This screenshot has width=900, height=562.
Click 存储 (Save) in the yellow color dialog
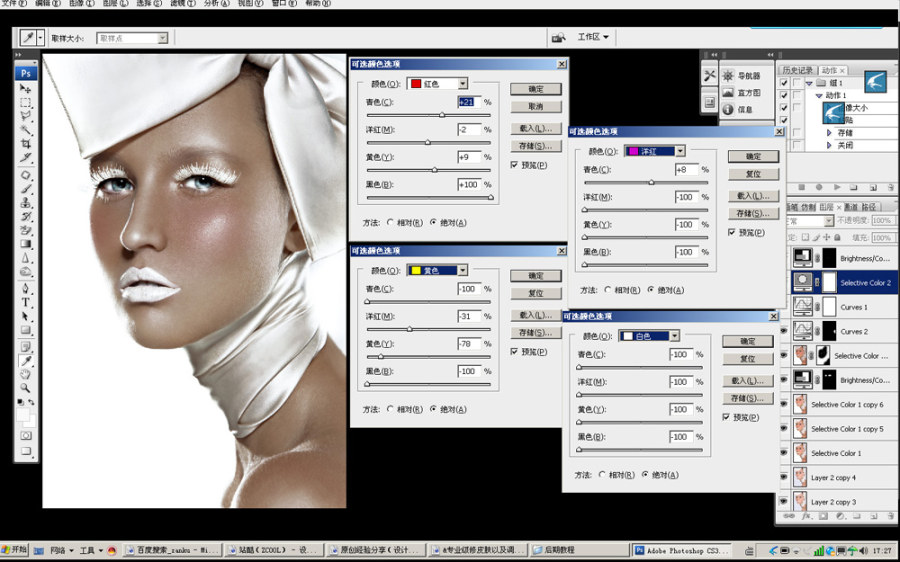(536, 332)
